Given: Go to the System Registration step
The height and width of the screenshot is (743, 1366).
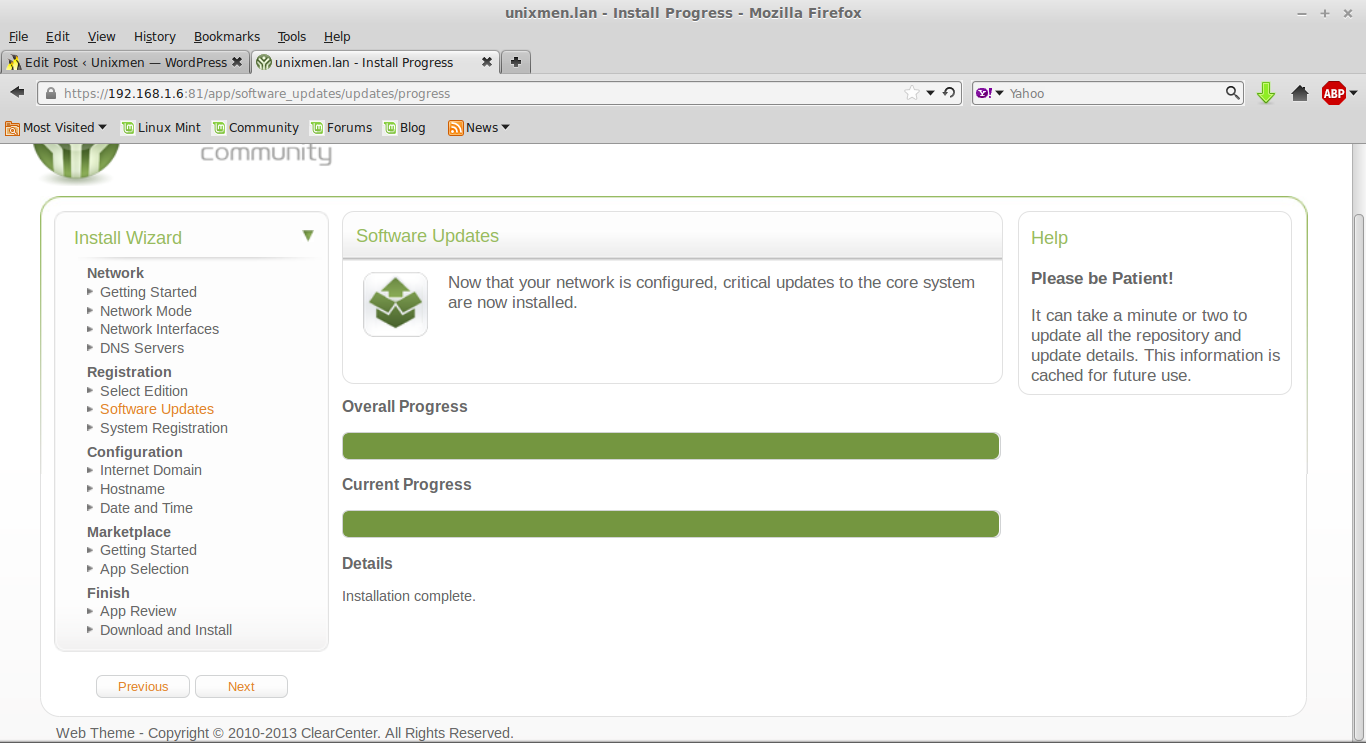Looking at the screenshot, I should (x=164, y=428).
